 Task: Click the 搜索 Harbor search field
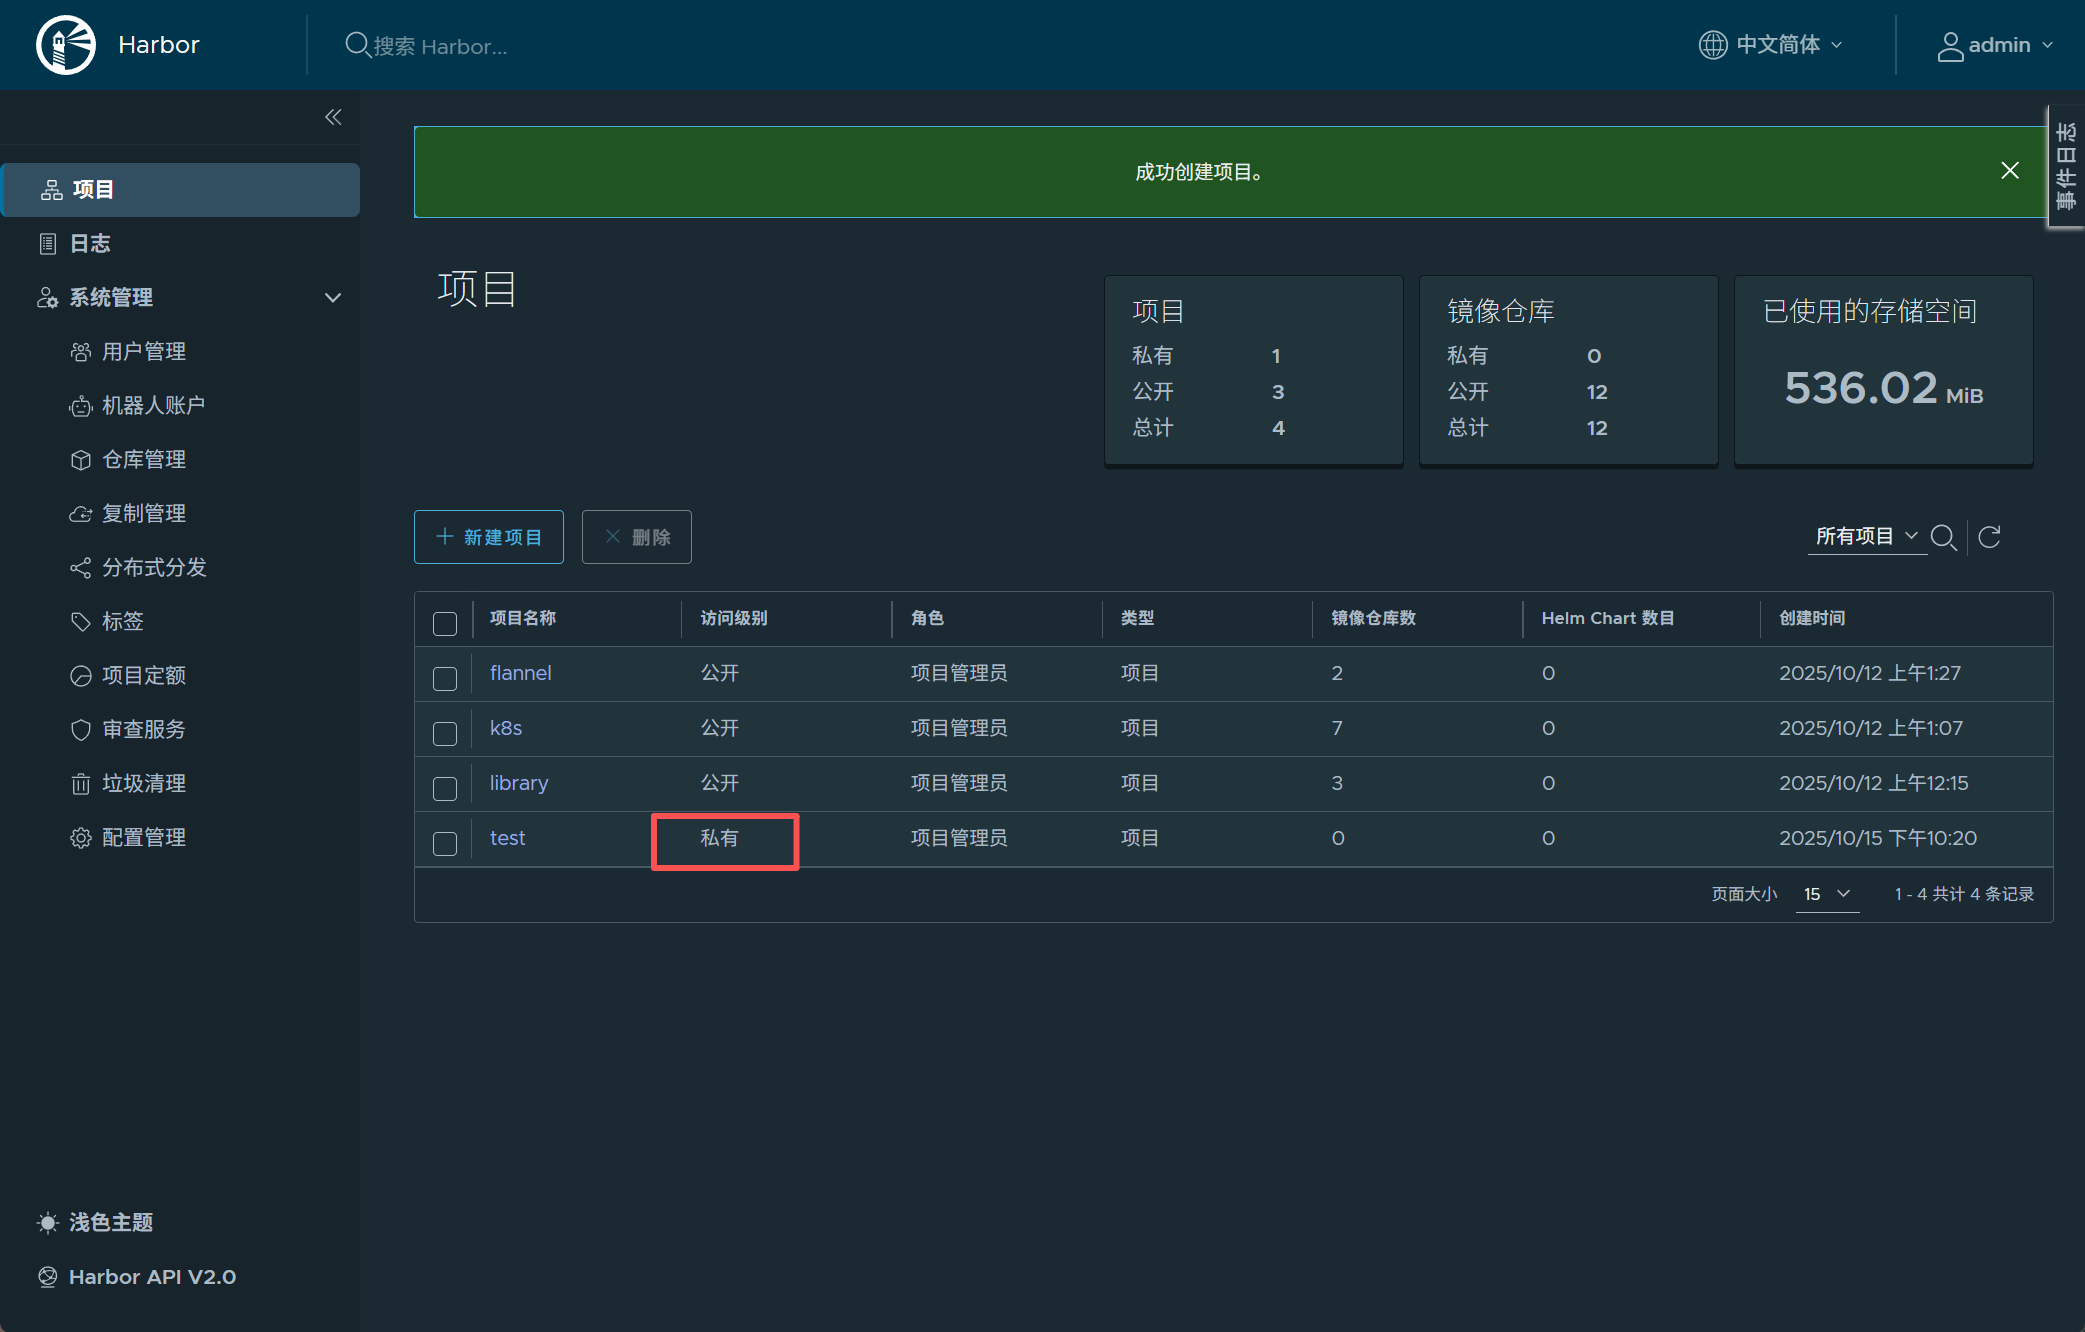(440, 46)
